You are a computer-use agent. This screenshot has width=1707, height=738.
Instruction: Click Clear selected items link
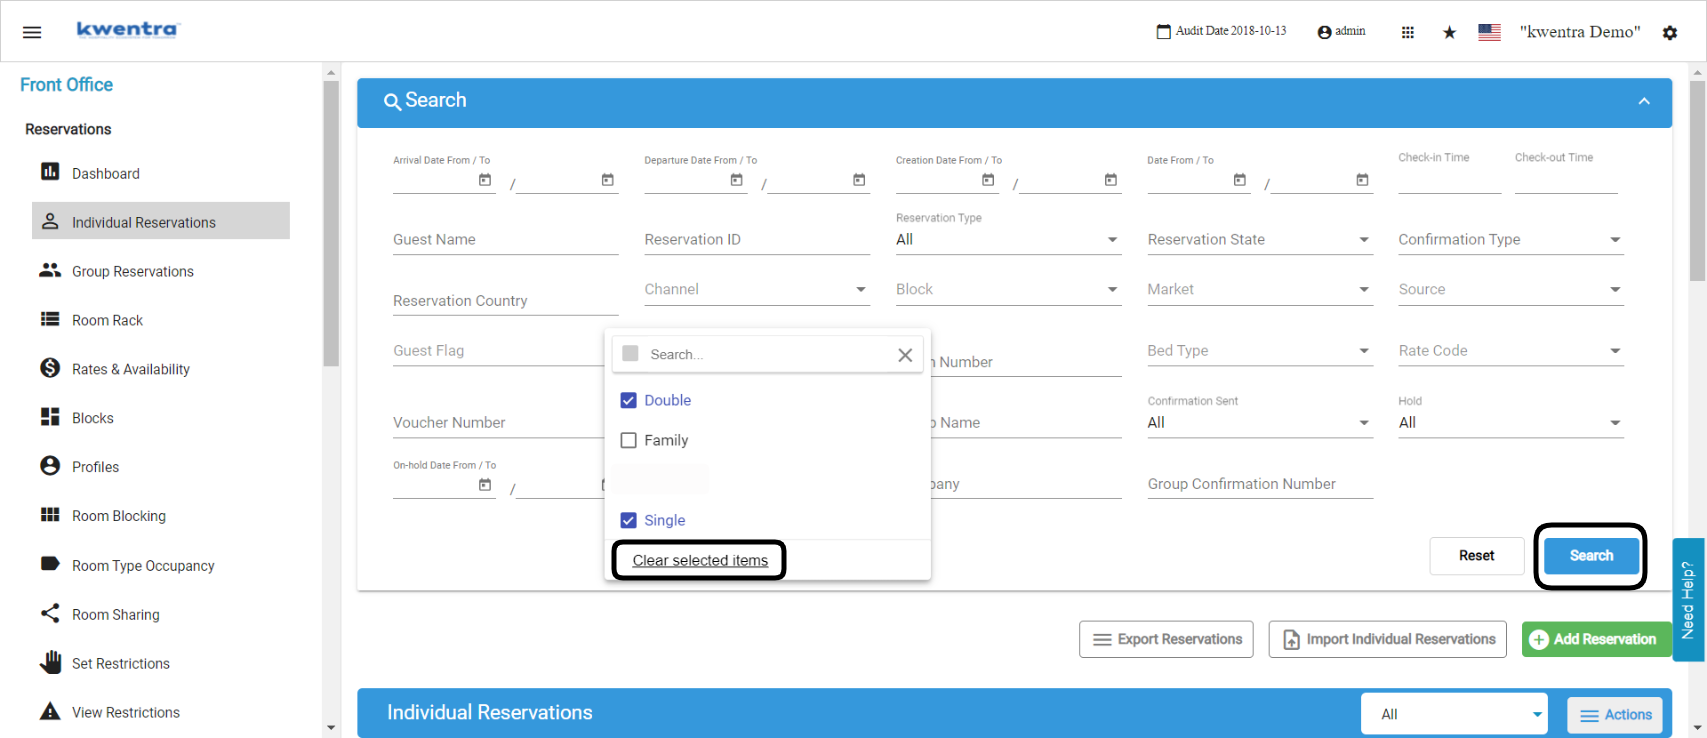click(700, 560)
